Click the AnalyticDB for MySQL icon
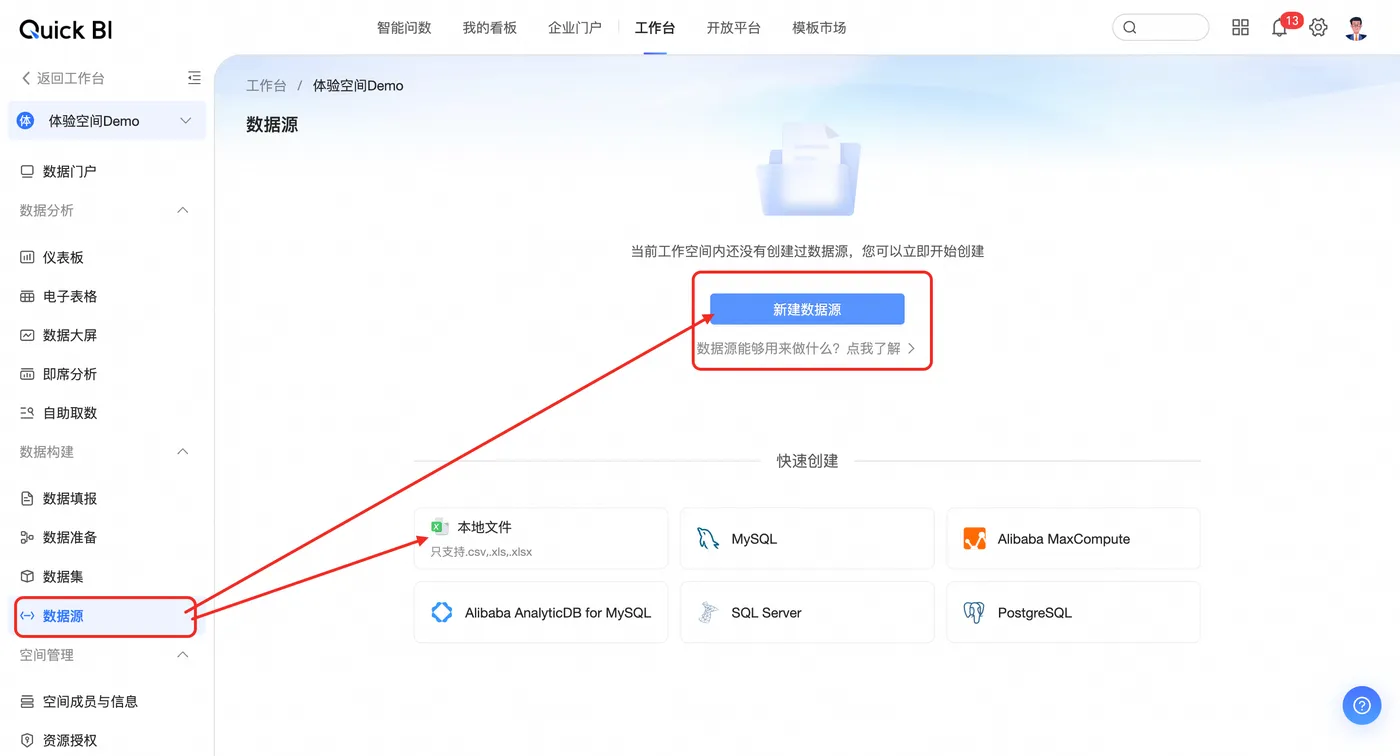 pos(442,613)
